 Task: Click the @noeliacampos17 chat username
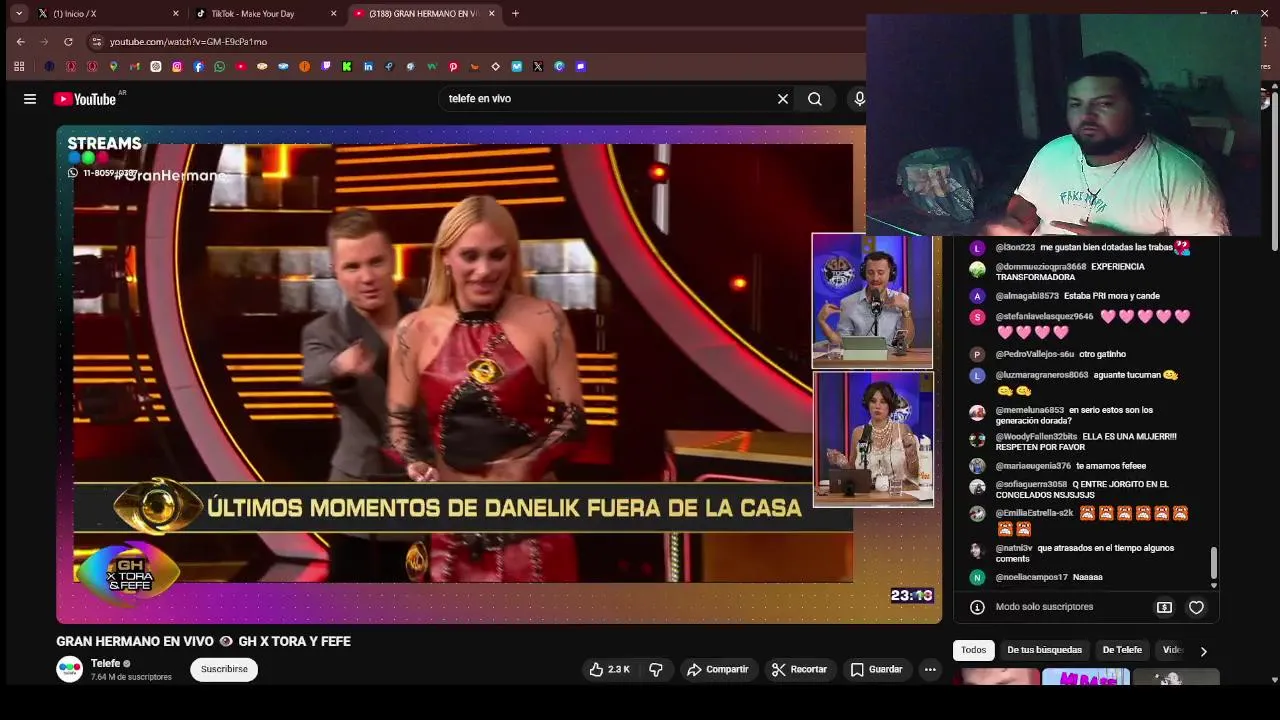(x=1031, y=577)
